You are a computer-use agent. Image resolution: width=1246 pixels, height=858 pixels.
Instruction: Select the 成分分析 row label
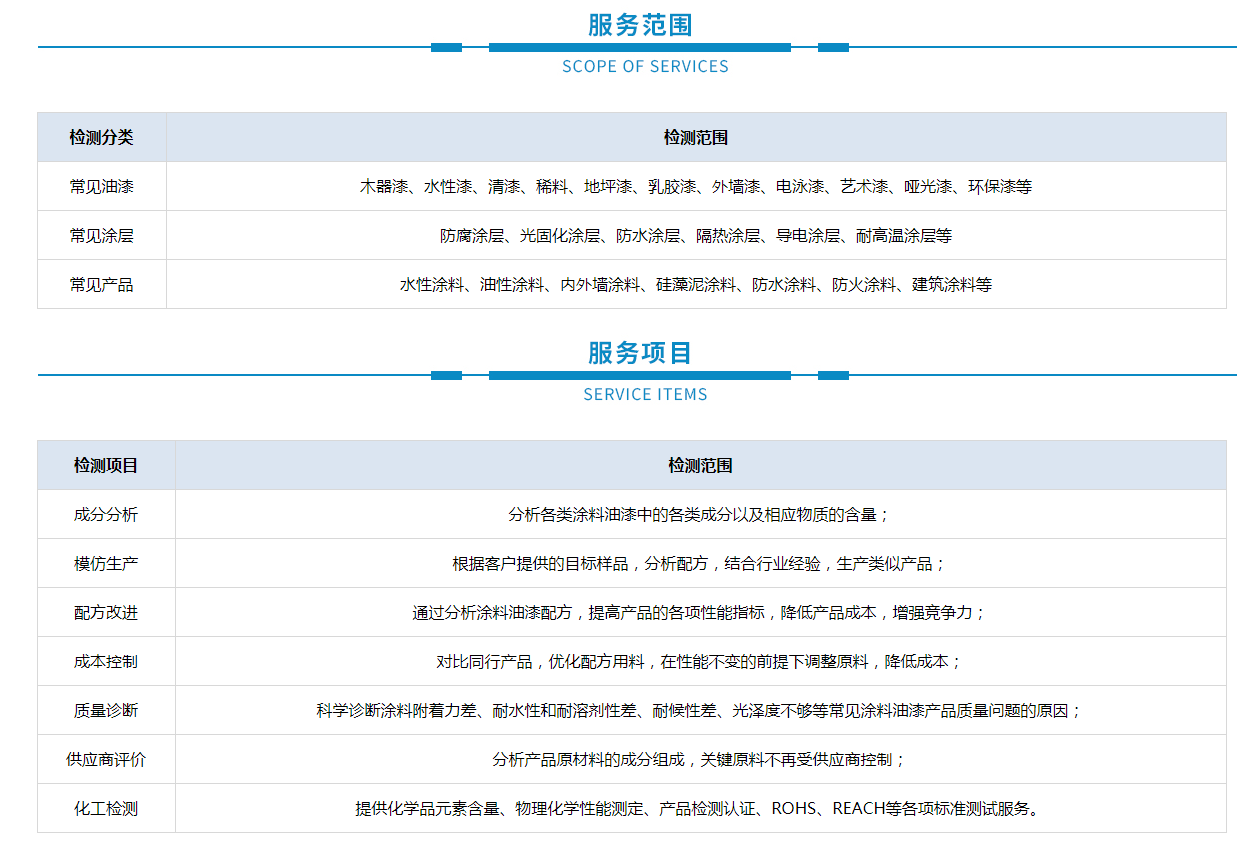click(106, 515)
